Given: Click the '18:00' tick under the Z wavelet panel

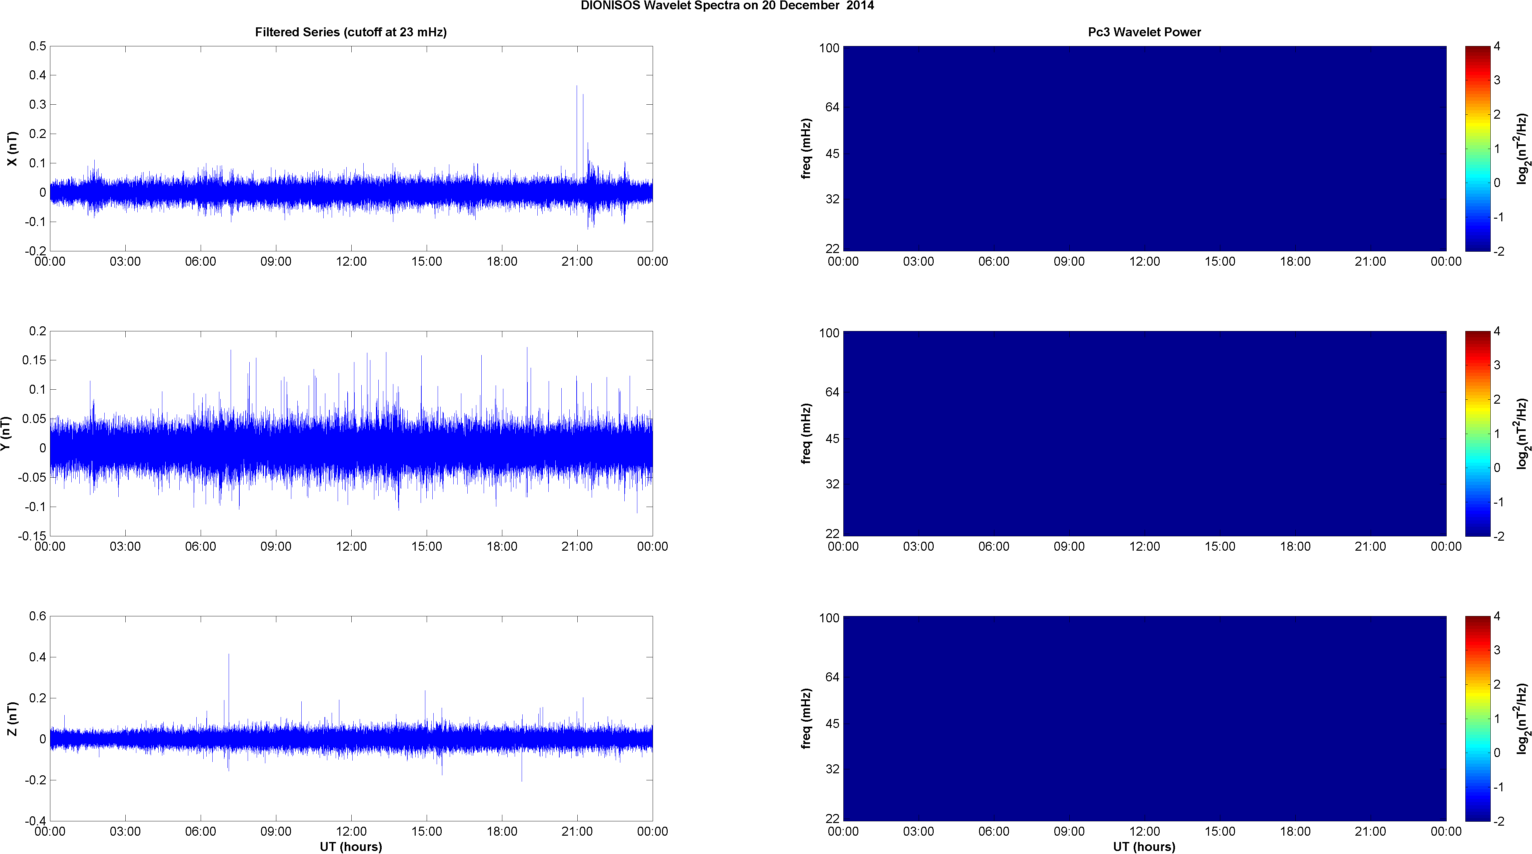Looking at the screenshot, I should (x=1295, y=832).
